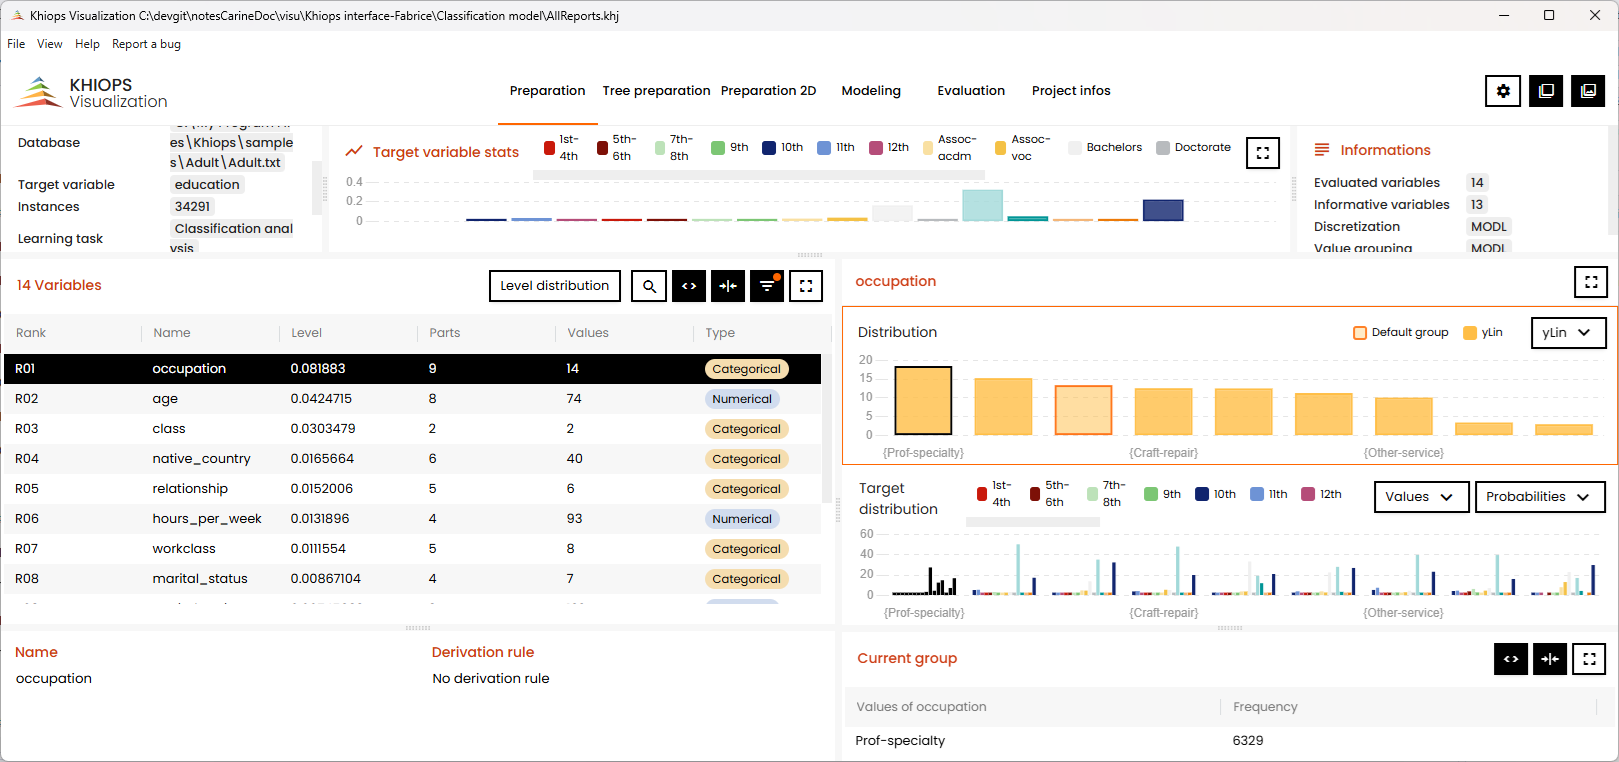Switch to the Preparation 2D tab
Viewport: 1619px width, 762px height.
768,91
